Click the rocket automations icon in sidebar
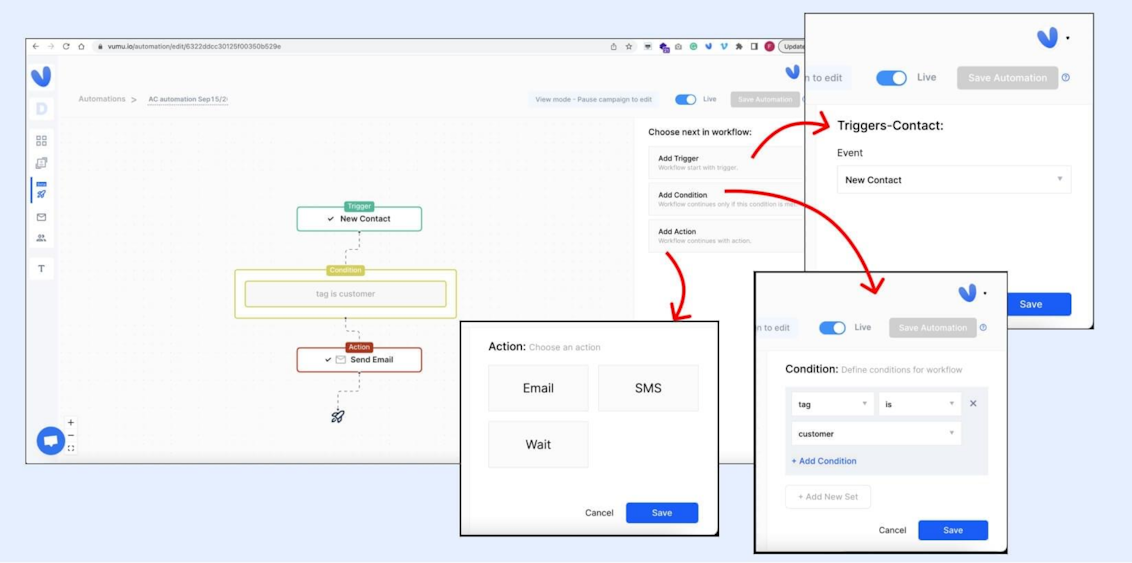This screenshot has height=563, width=1132. point(41,193)
